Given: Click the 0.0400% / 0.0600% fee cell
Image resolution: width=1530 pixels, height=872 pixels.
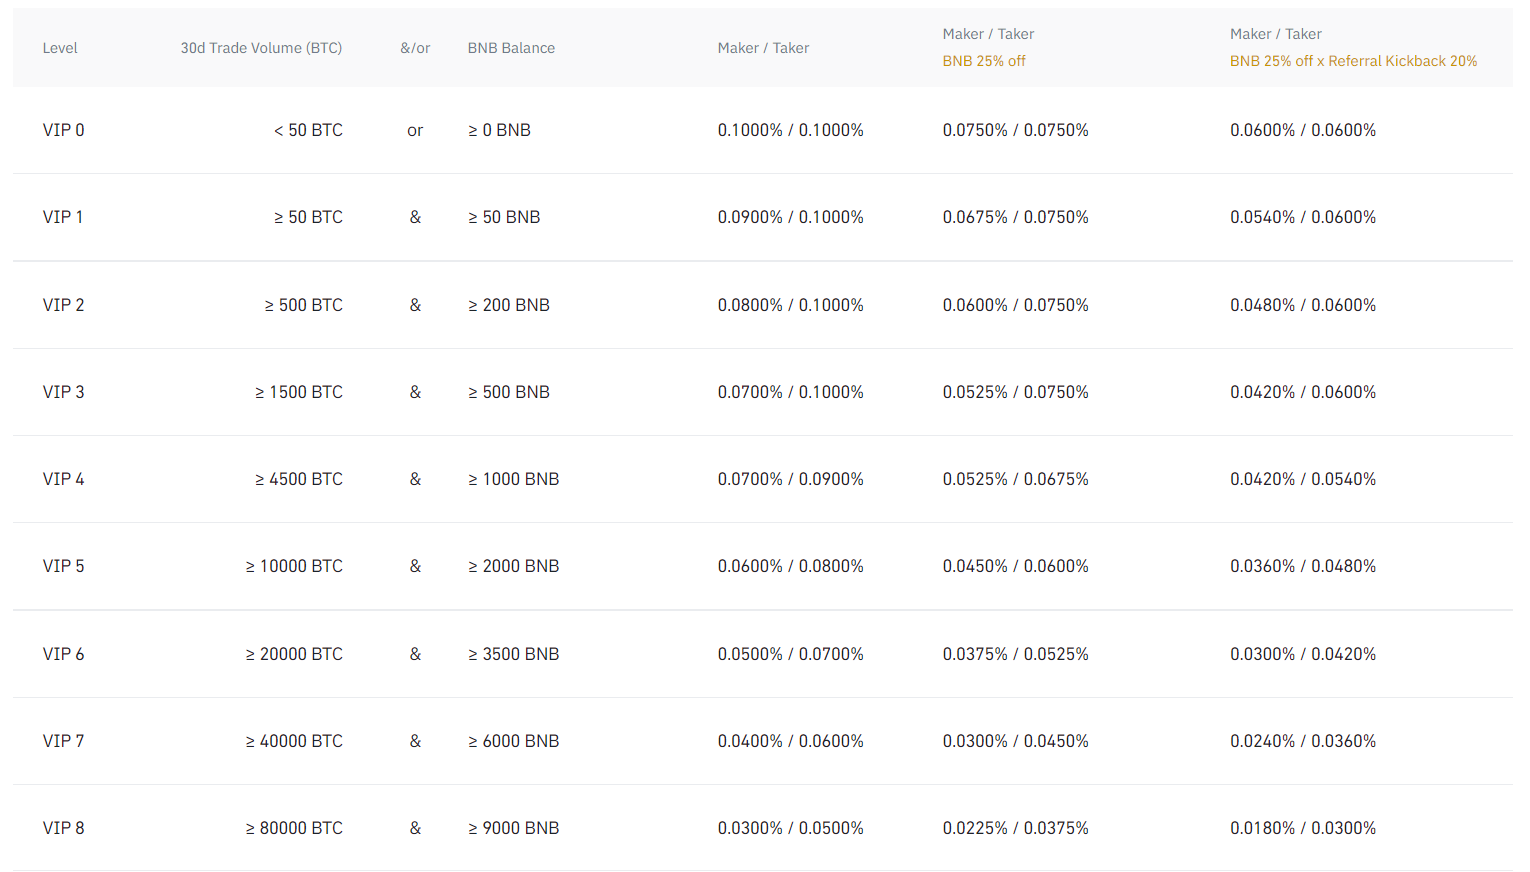Looking at the screenshot, I should [790, 741].
